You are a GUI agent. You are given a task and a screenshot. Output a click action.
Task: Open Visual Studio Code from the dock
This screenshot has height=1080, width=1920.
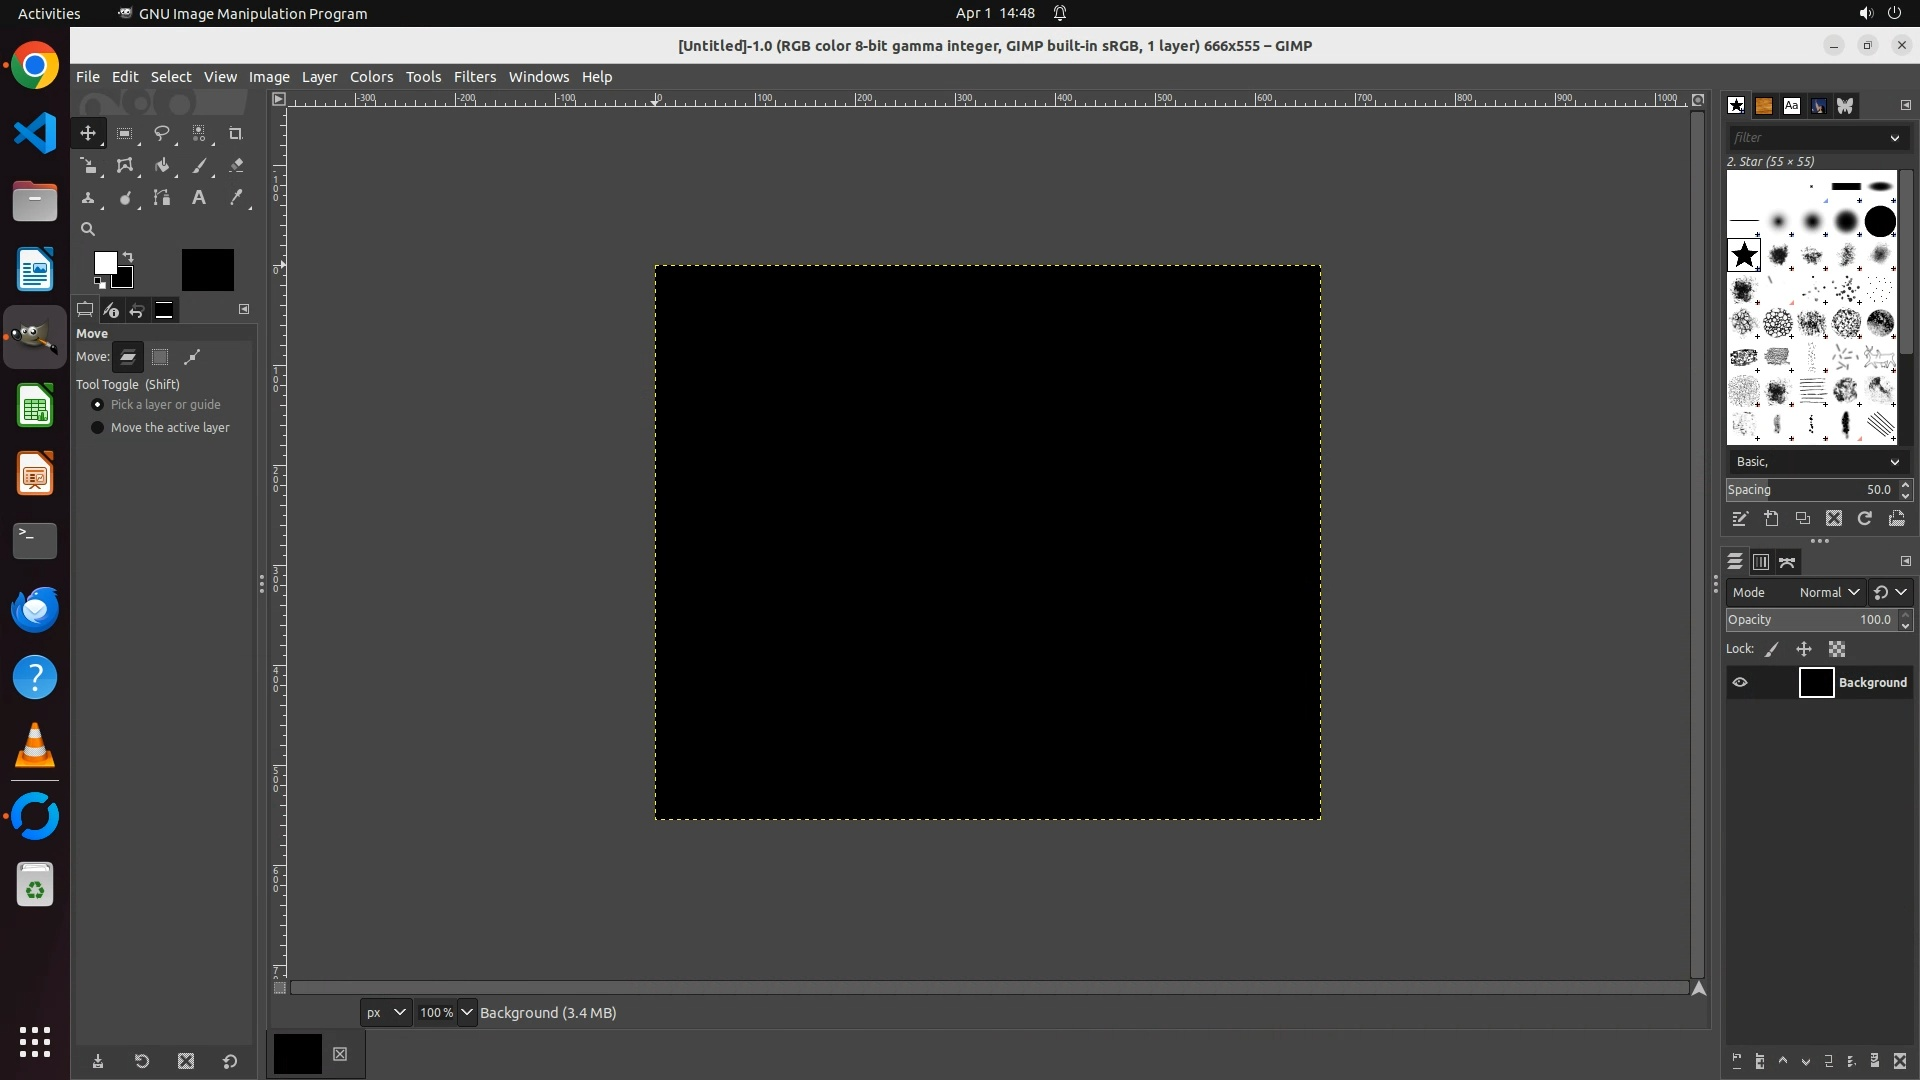35,133
